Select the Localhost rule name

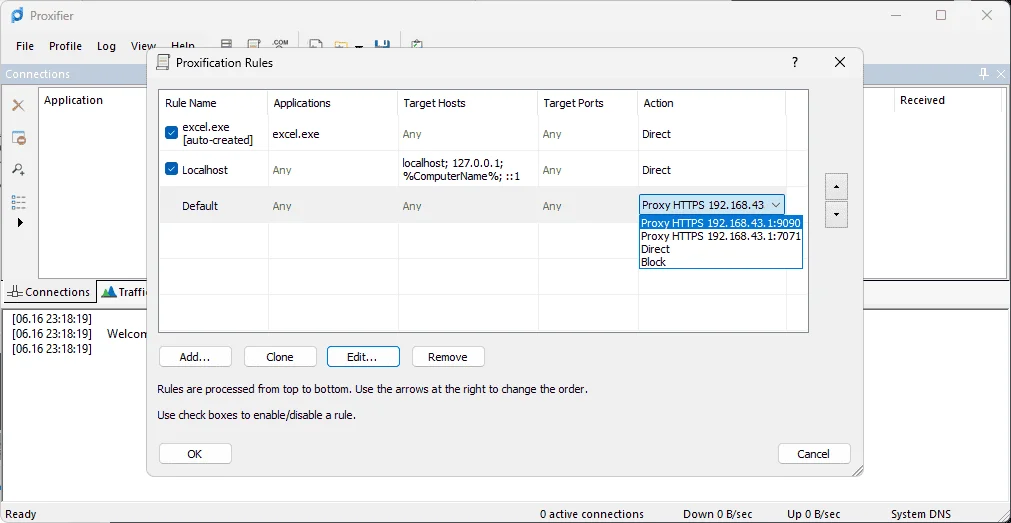pyautogui.click(x=205, y=170)
